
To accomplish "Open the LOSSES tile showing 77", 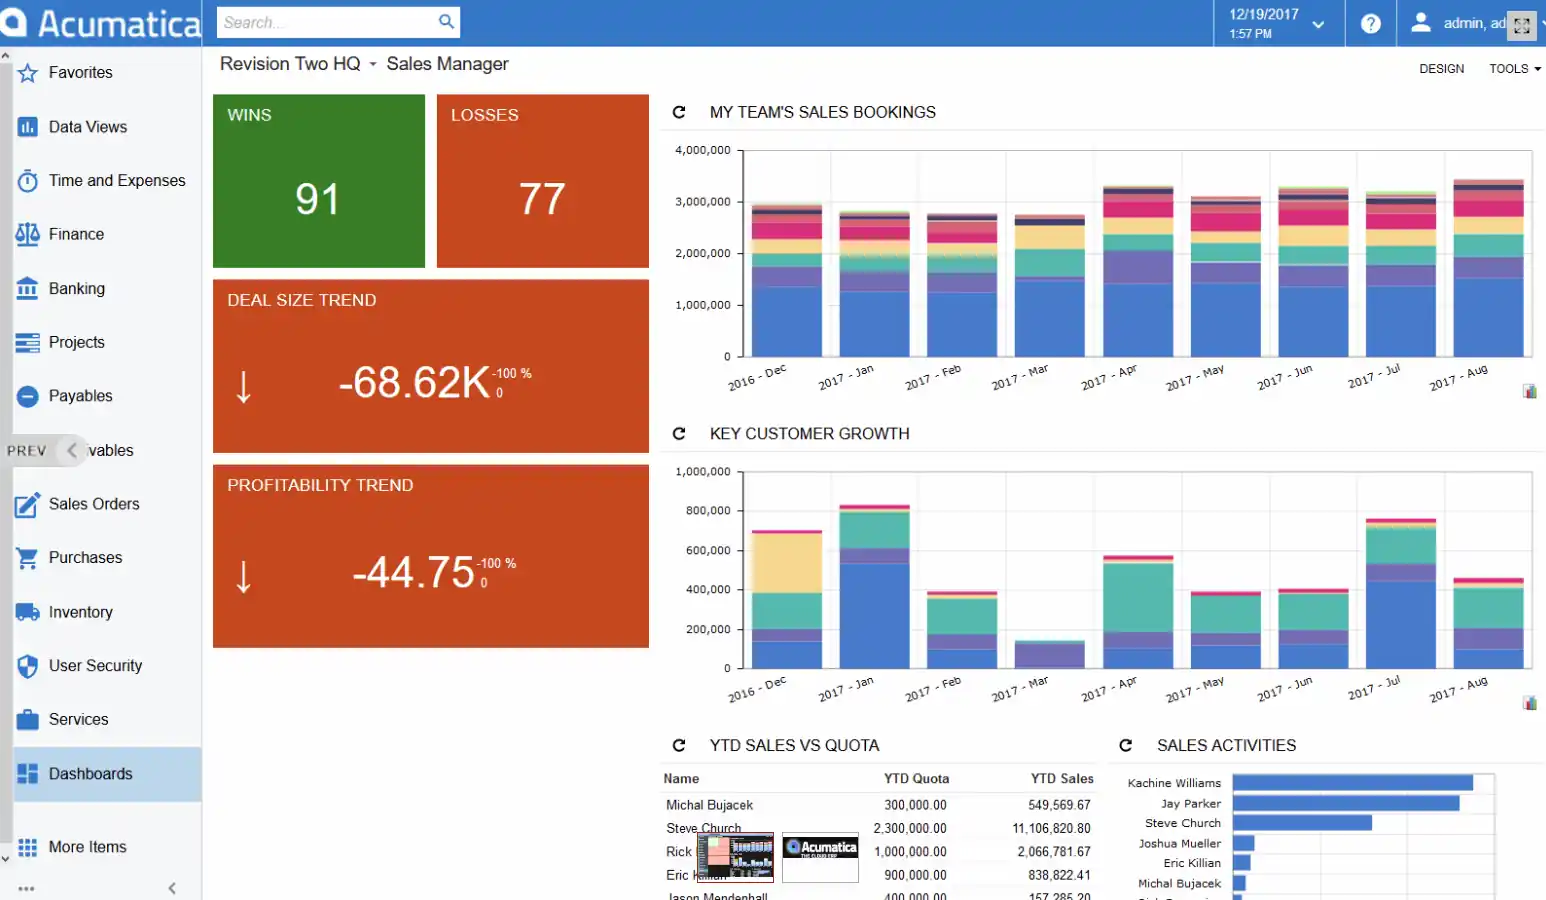I will pos(543,181).
